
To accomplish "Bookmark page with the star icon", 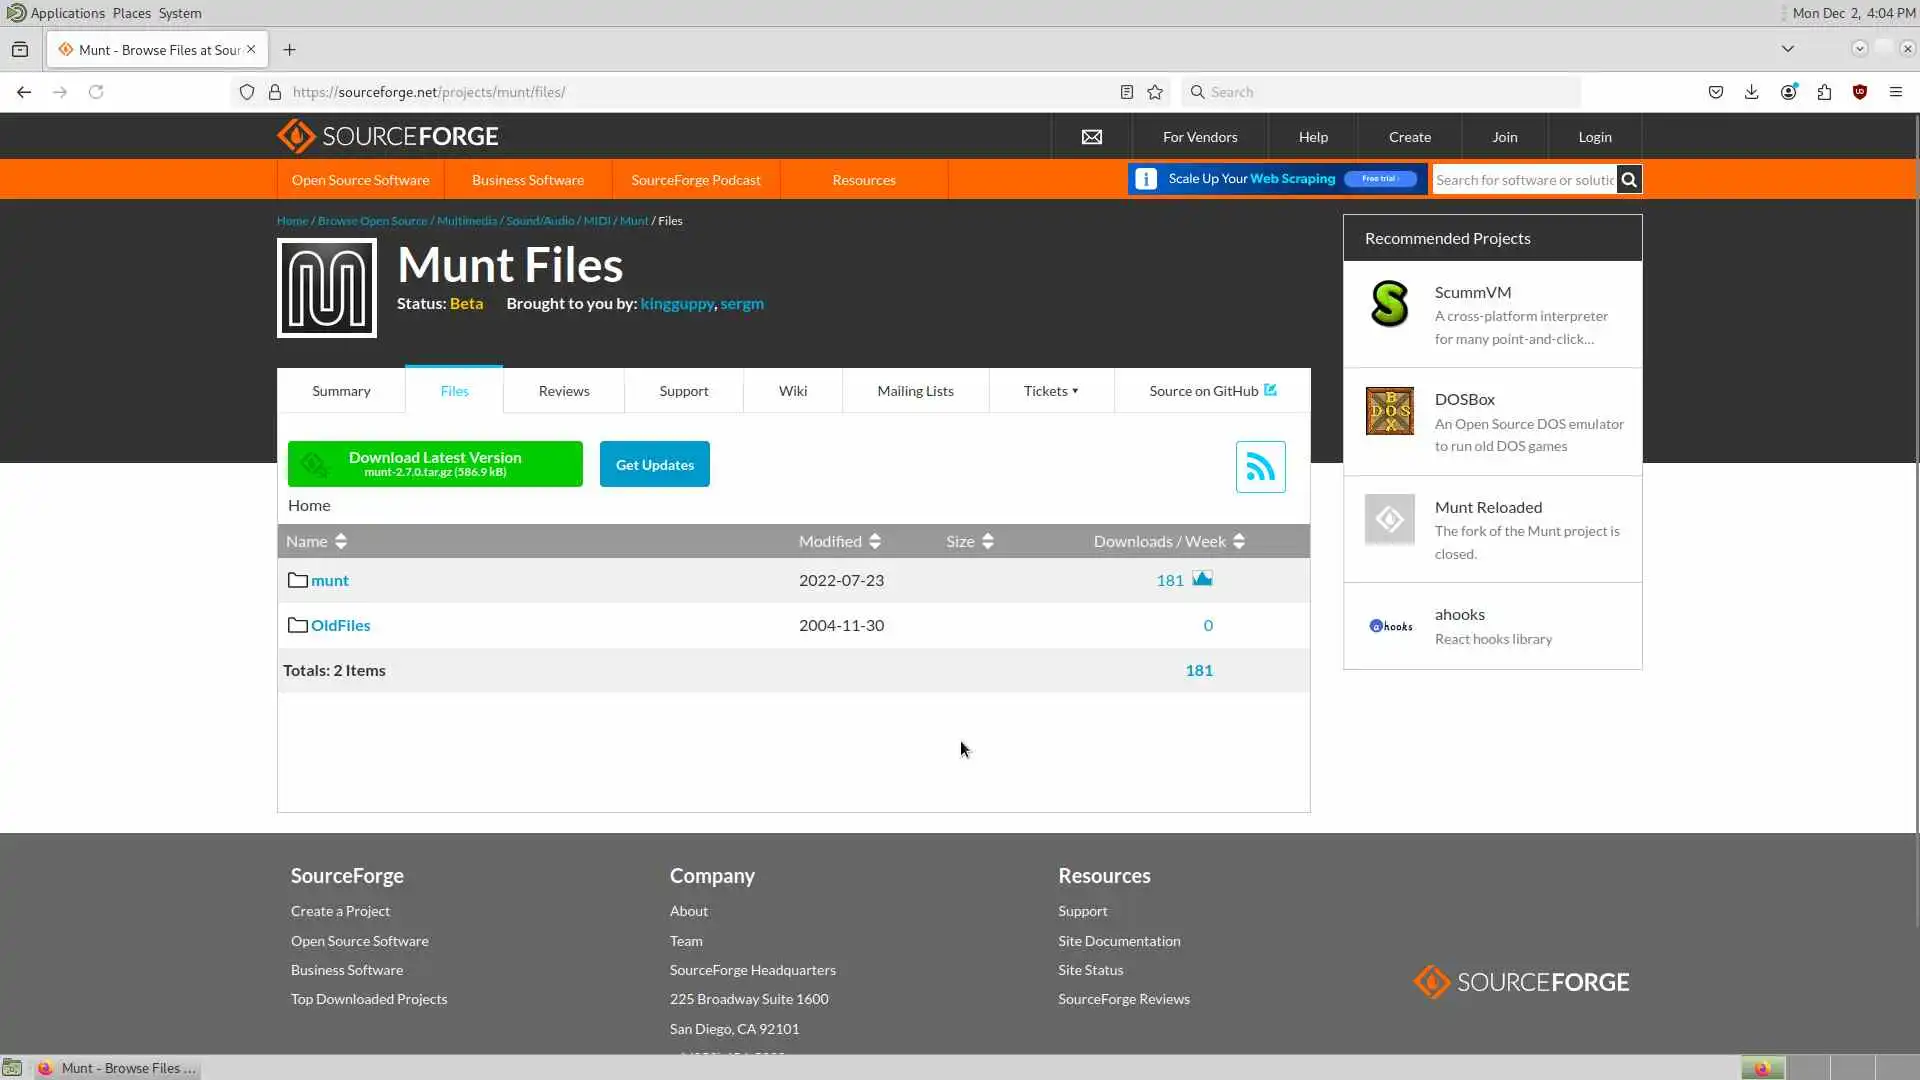I will [x=1155, y=92].
